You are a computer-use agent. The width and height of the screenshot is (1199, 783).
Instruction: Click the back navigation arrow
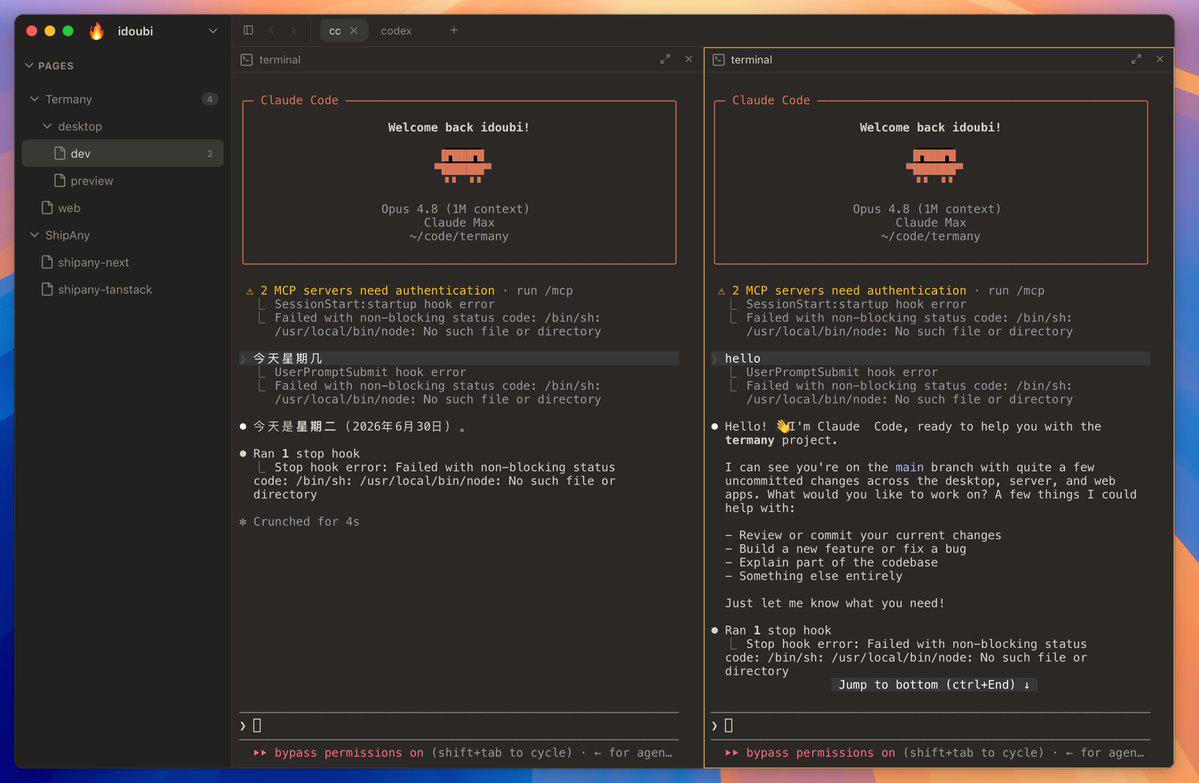click(x=271, y=30)
